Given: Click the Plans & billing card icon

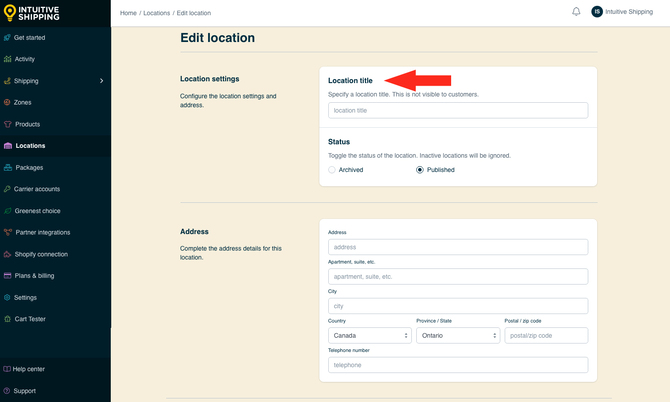Looking at the screenshot, I should (x=8, y=276).
